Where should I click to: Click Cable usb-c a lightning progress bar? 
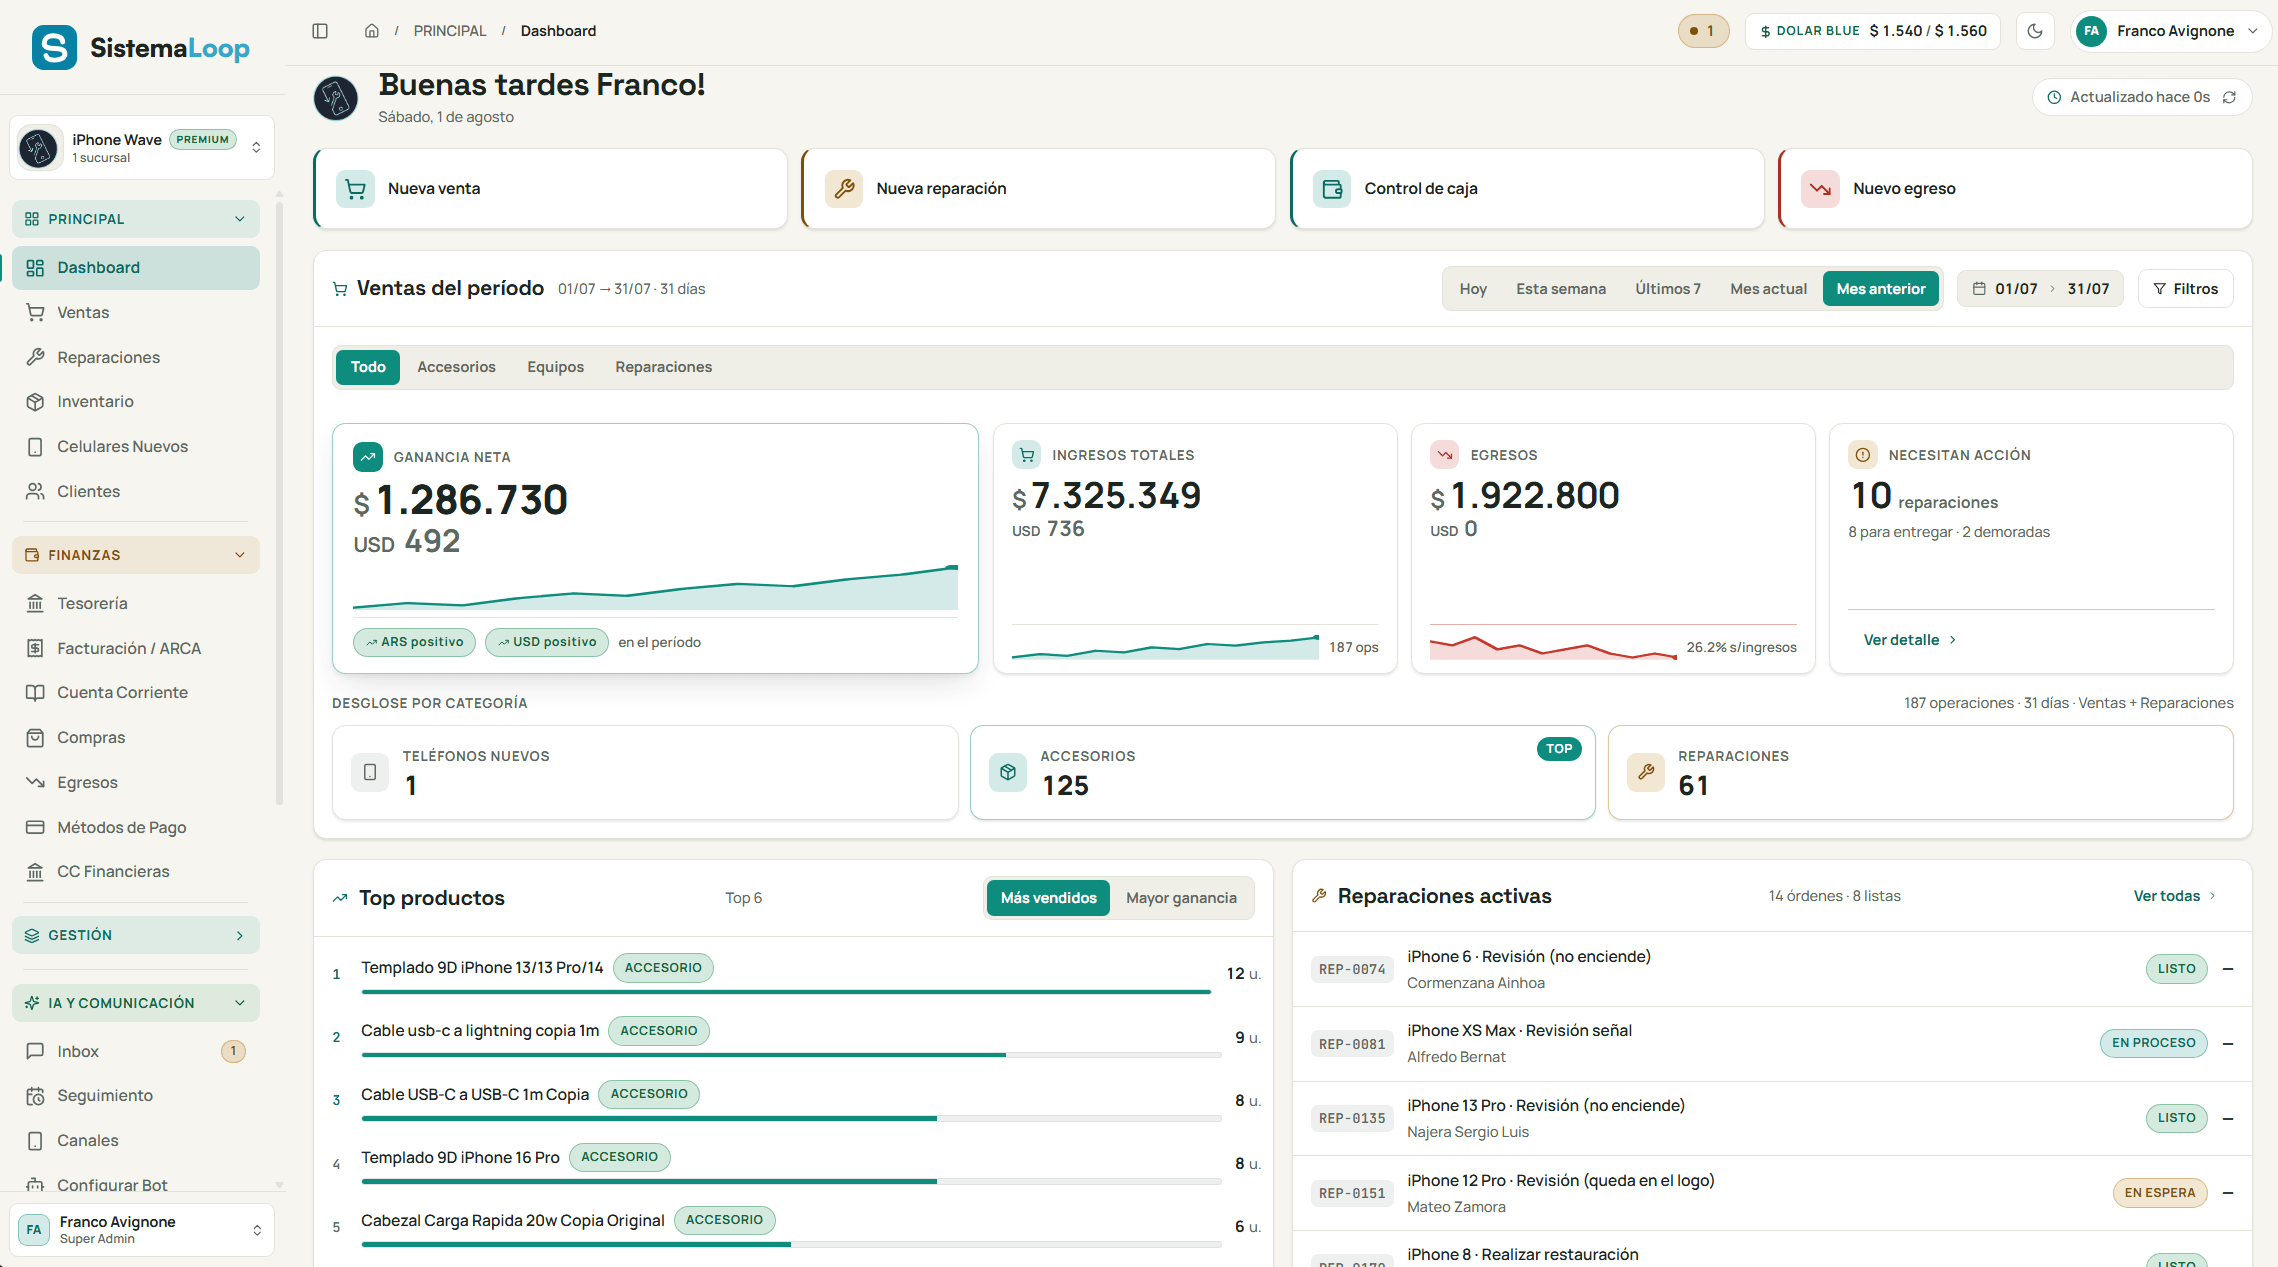click(x=791, y=1055)
